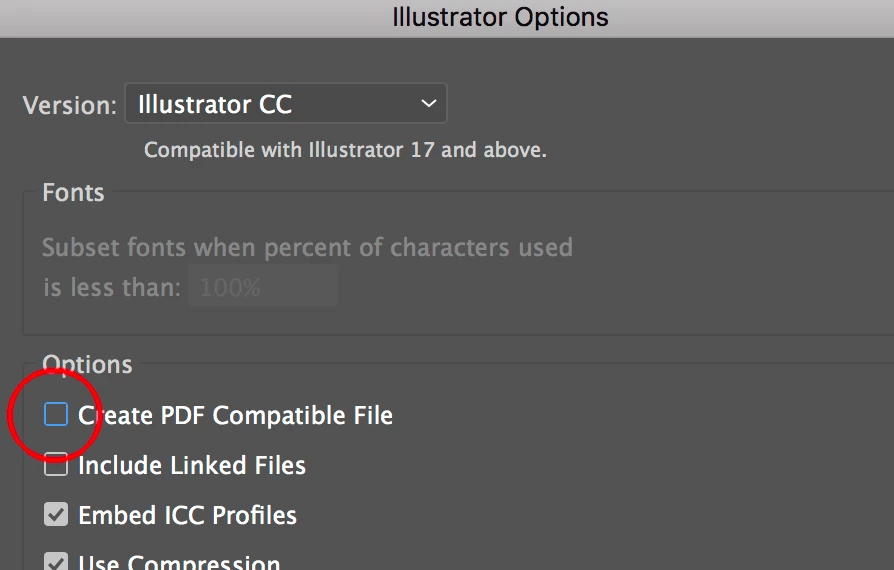This screenshot has height=570, width=894.
Task: Click the Fonts section heading
Action: (x=73, y=192)
